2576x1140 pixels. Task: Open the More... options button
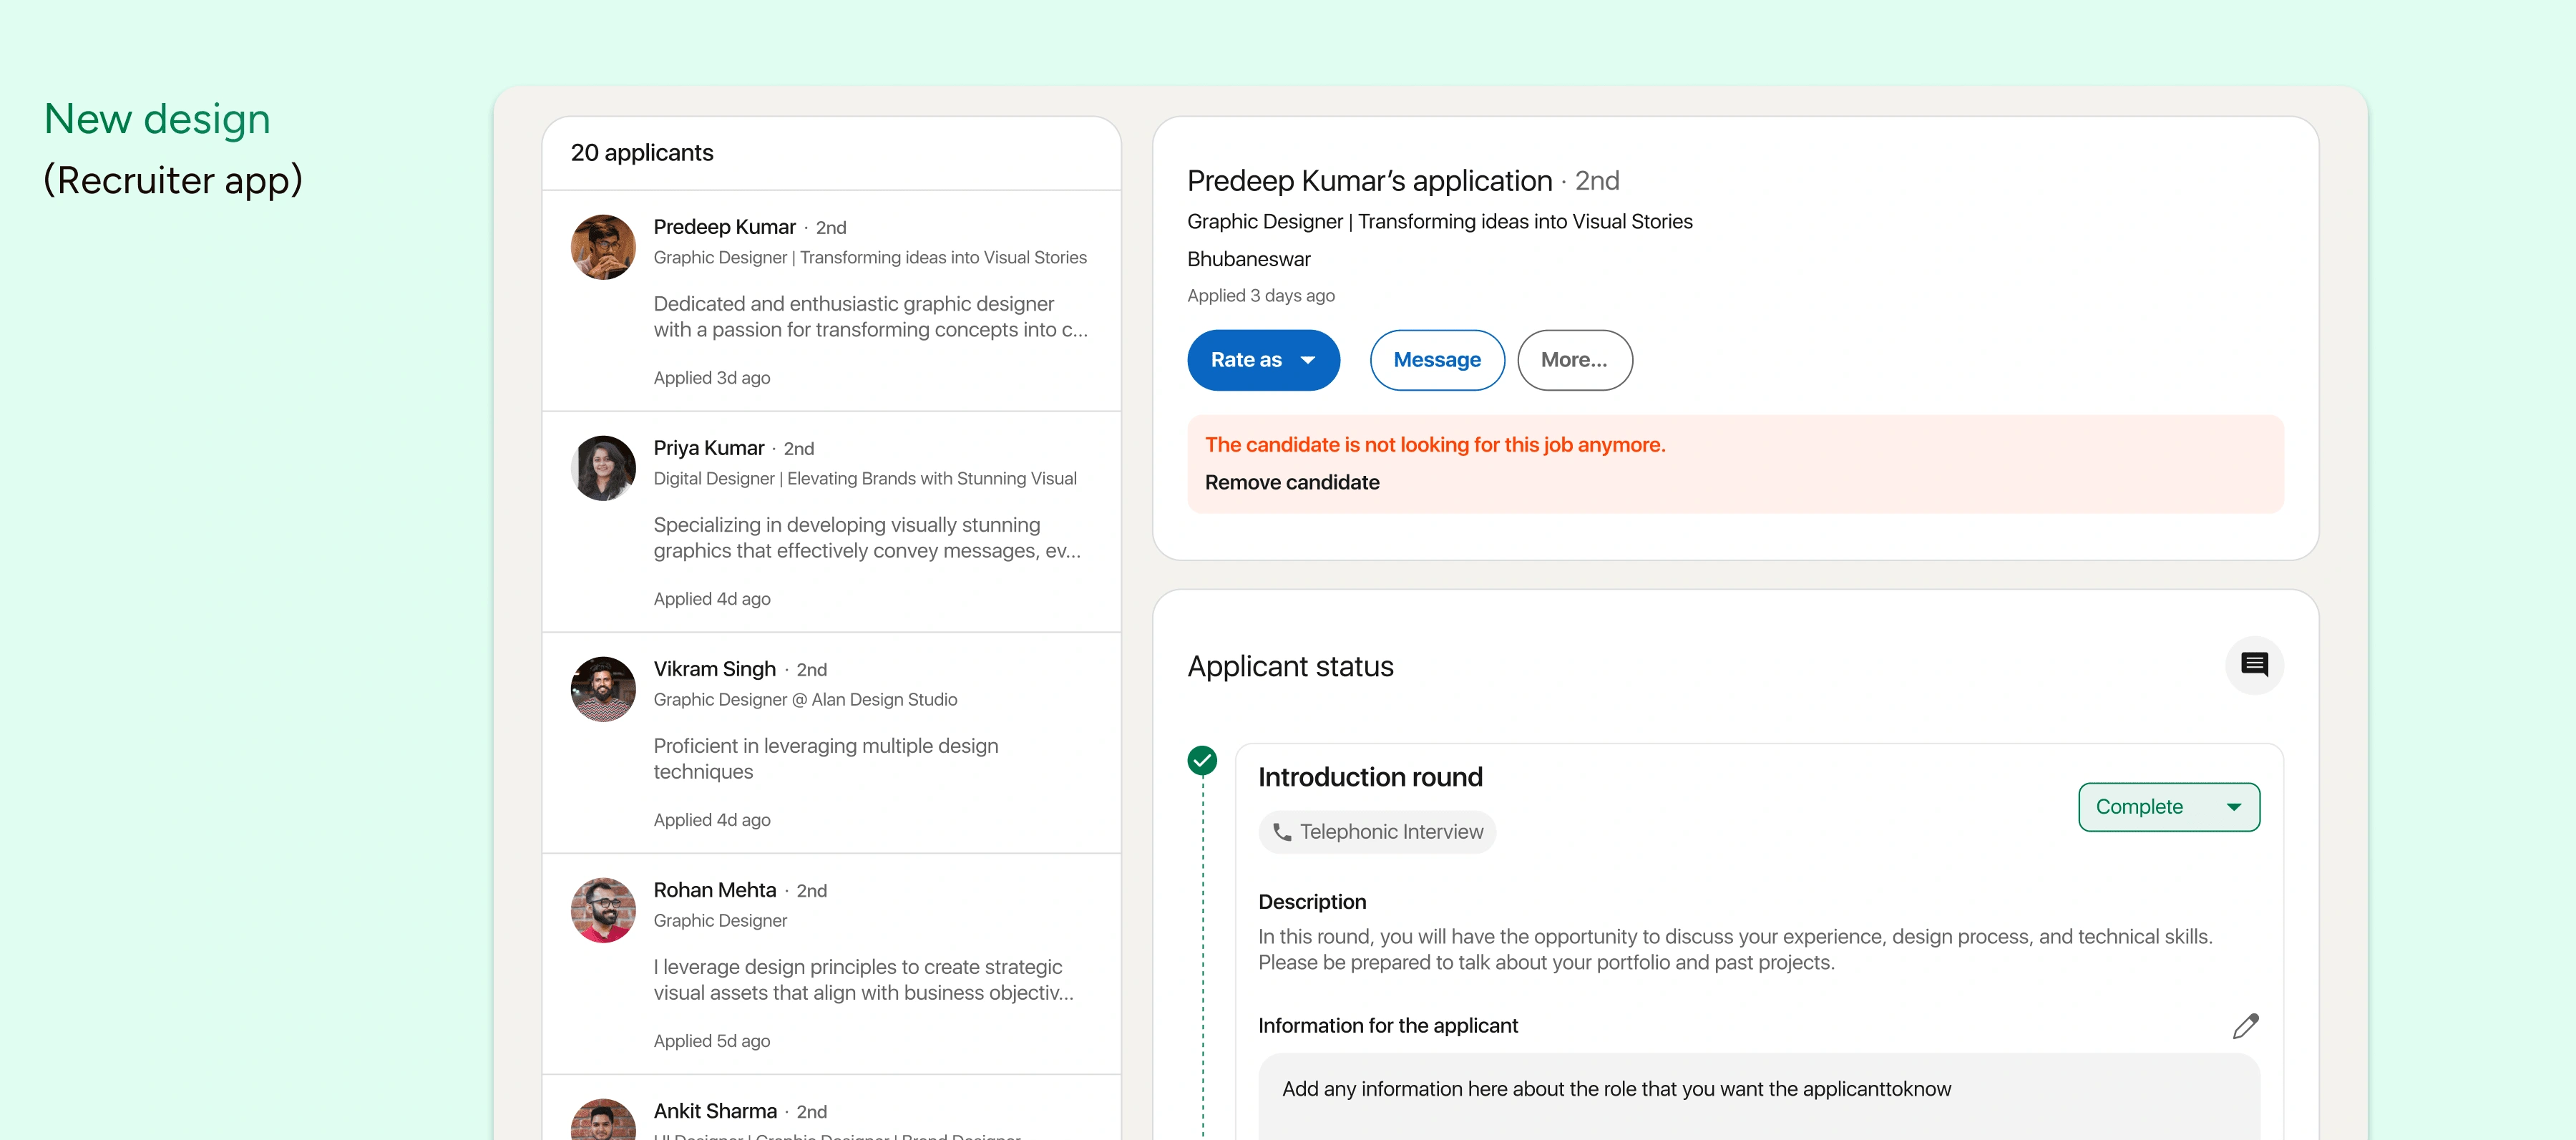[1574, 360]
